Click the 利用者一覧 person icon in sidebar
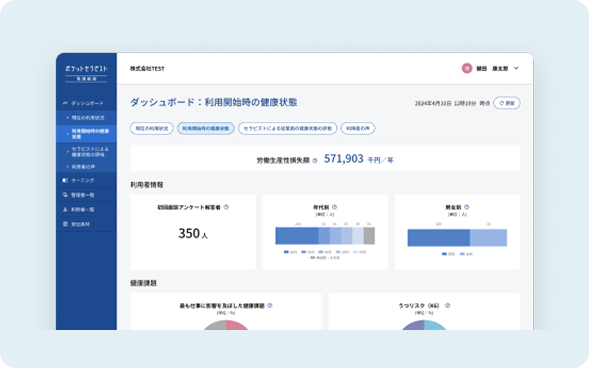589x368 pixels. tap(65, 210)
